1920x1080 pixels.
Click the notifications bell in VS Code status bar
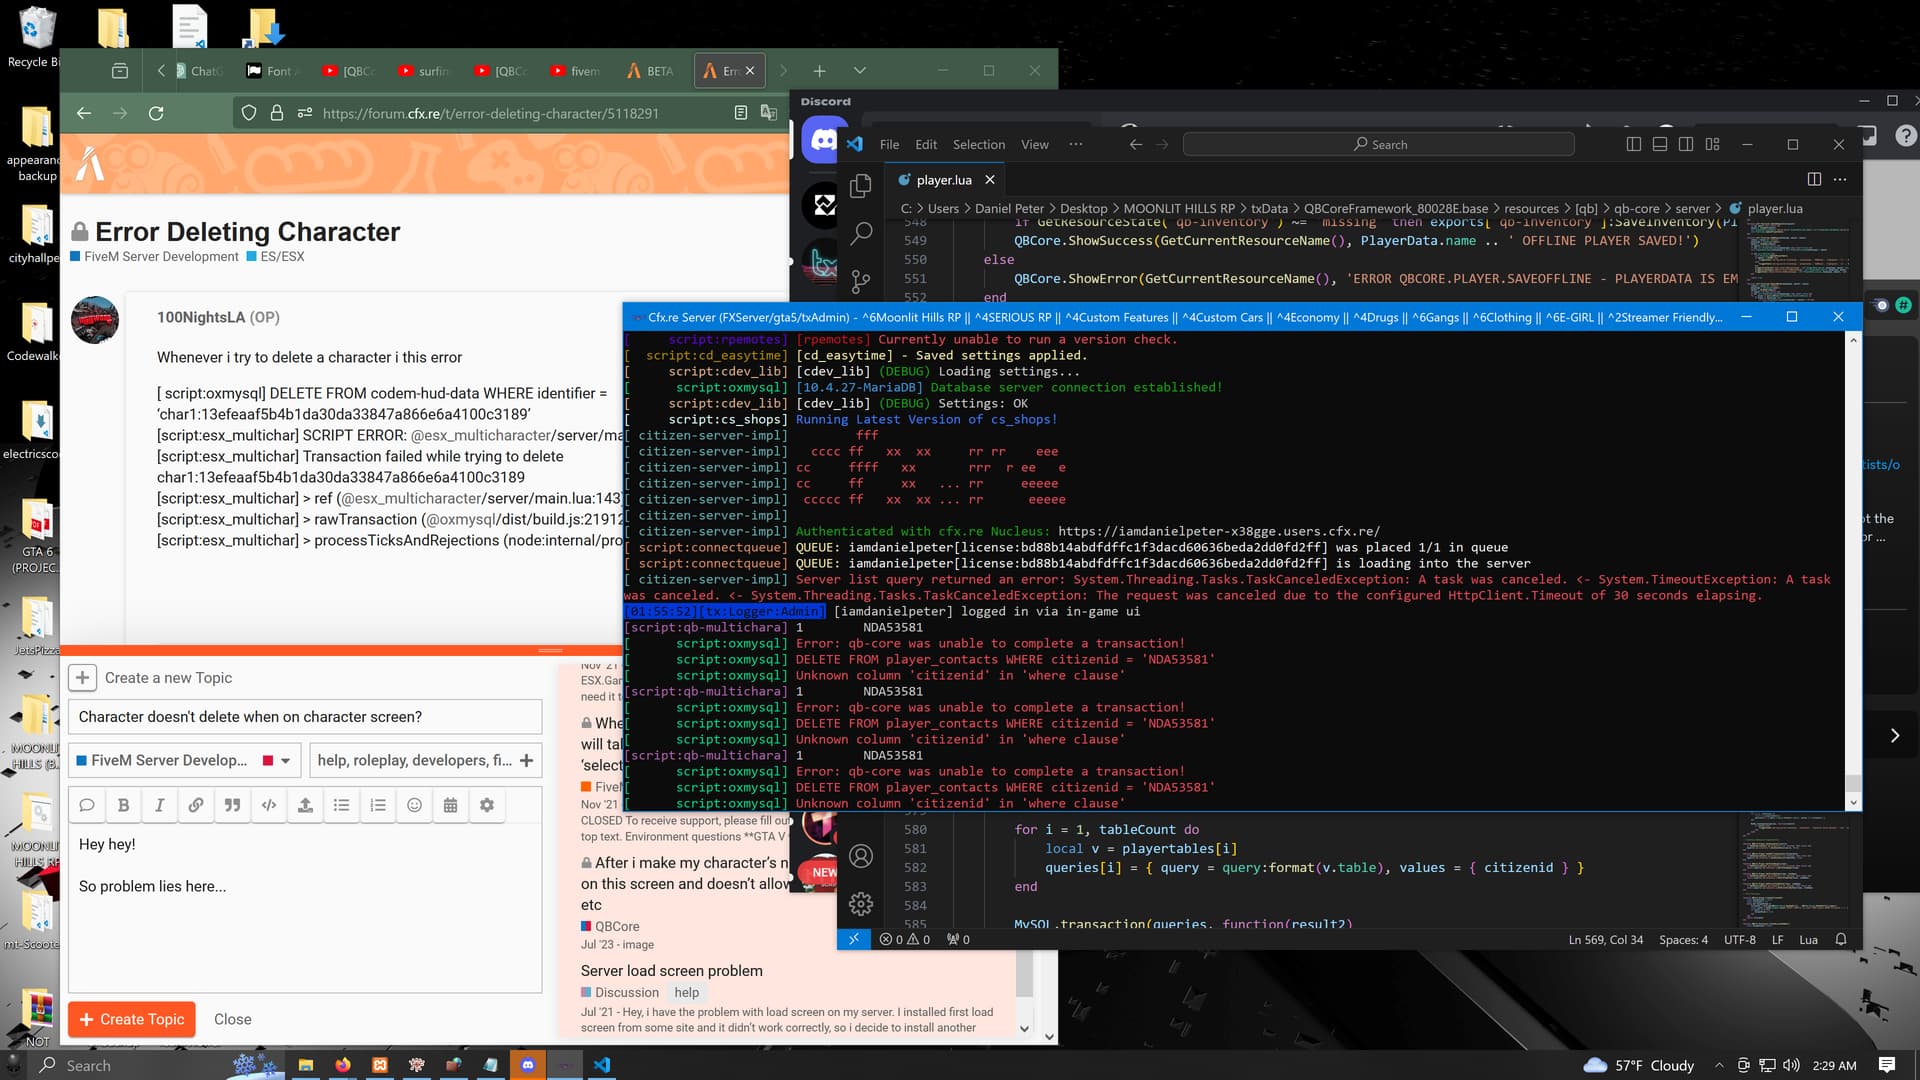point(1840,939)
